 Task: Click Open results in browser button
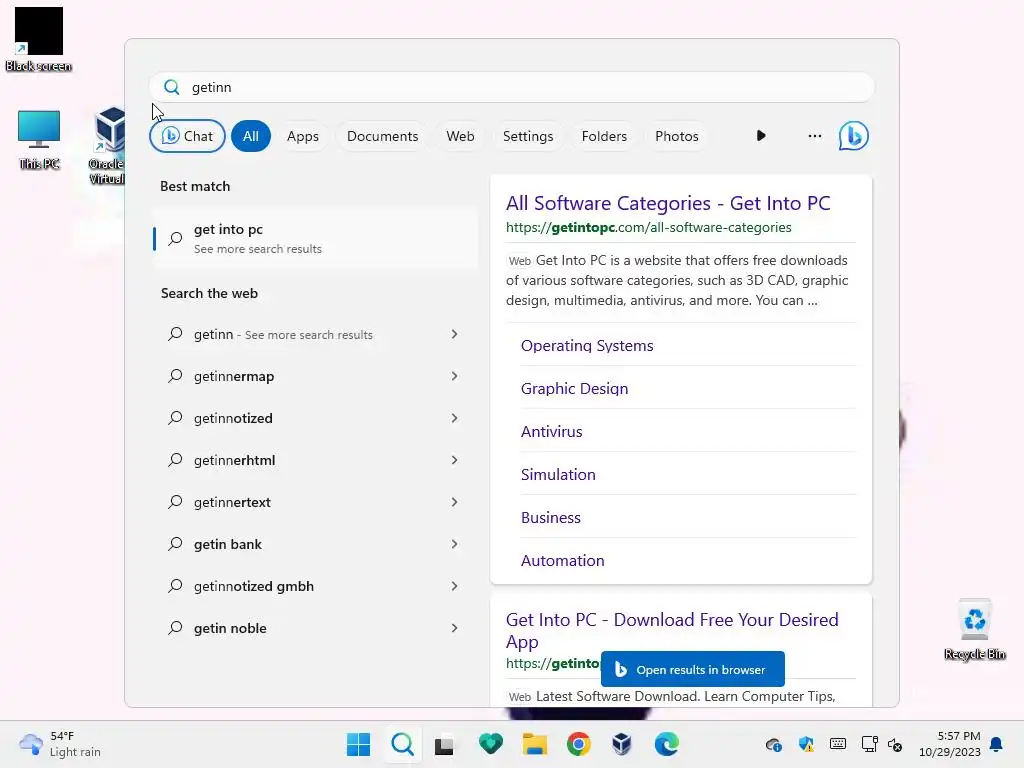(x=692, y=669)
